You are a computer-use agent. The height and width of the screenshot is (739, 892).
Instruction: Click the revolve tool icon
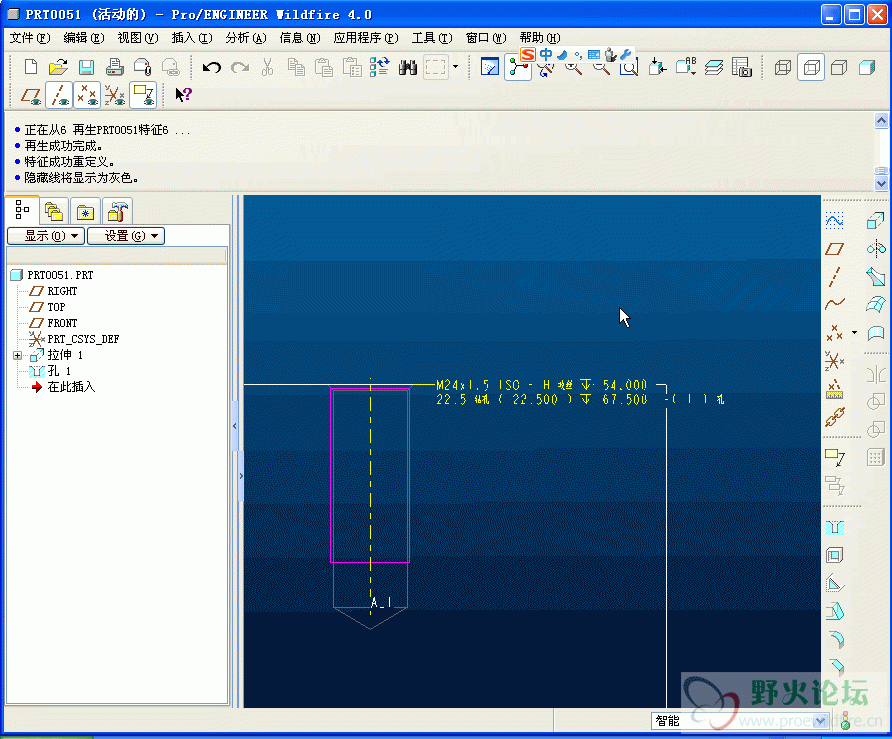(x=875, y=249)
